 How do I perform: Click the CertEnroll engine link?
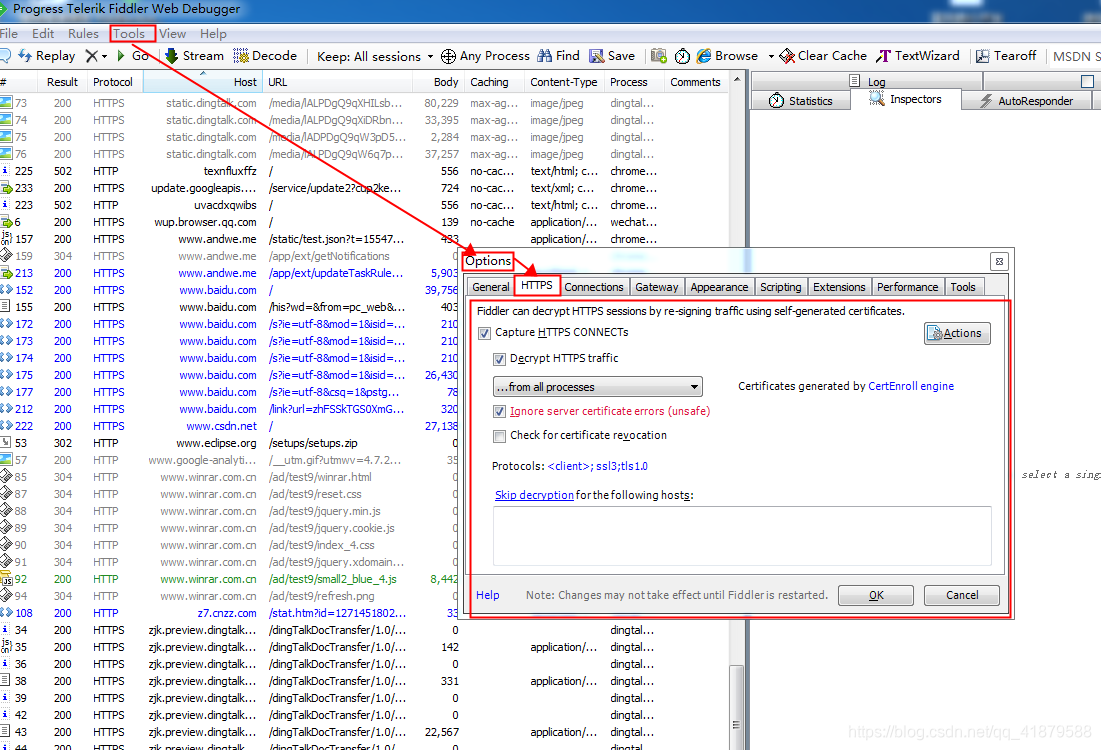[x=911, y=386]
